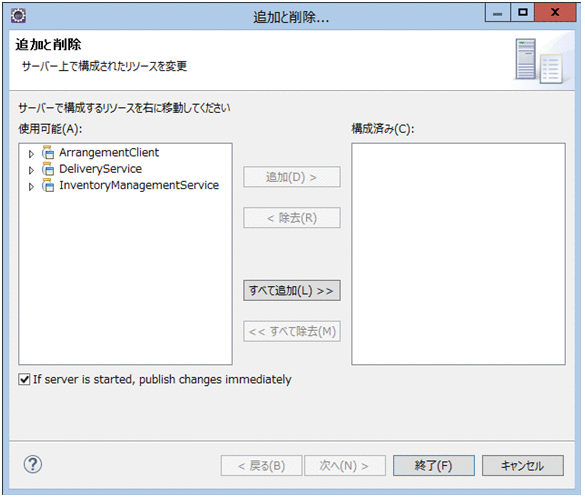
Task: Select DeliveryService in available list
Action: point(100,169)
